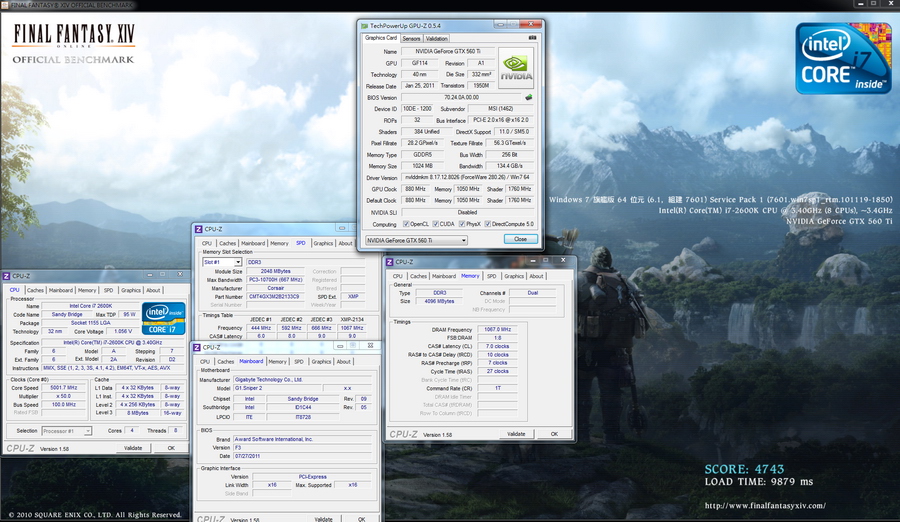Switch to the Sensors tab in GPU-Z
This screenshot has height=522, width=900.
(x=411, y=38)
